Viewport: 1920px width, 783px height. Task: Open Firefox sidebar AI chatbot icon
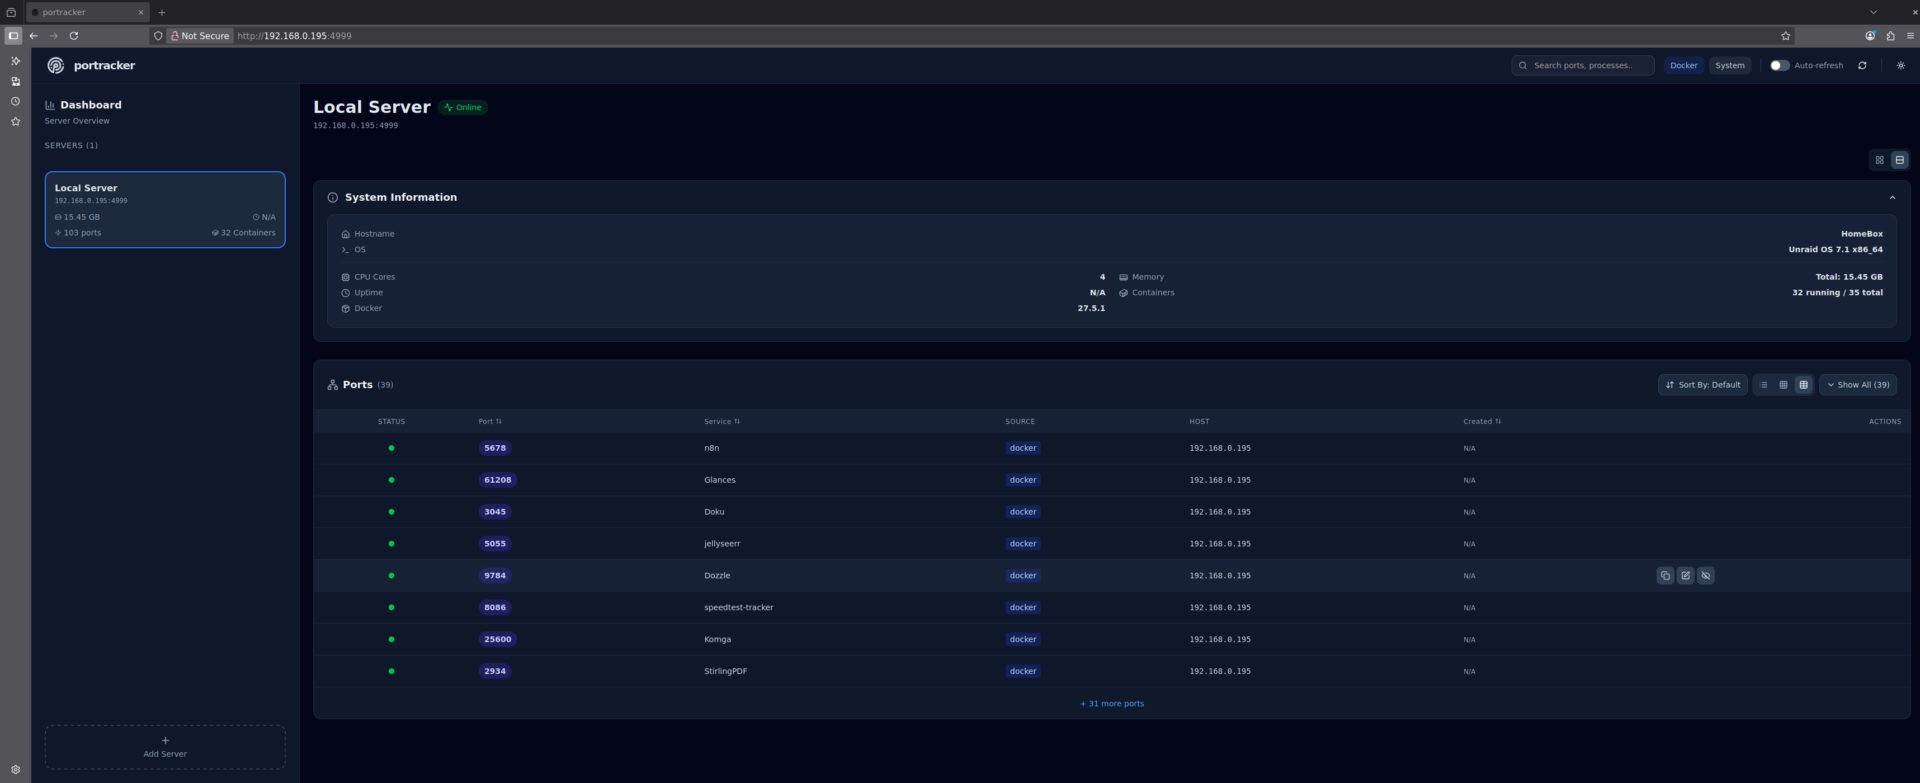pos(15,61)
